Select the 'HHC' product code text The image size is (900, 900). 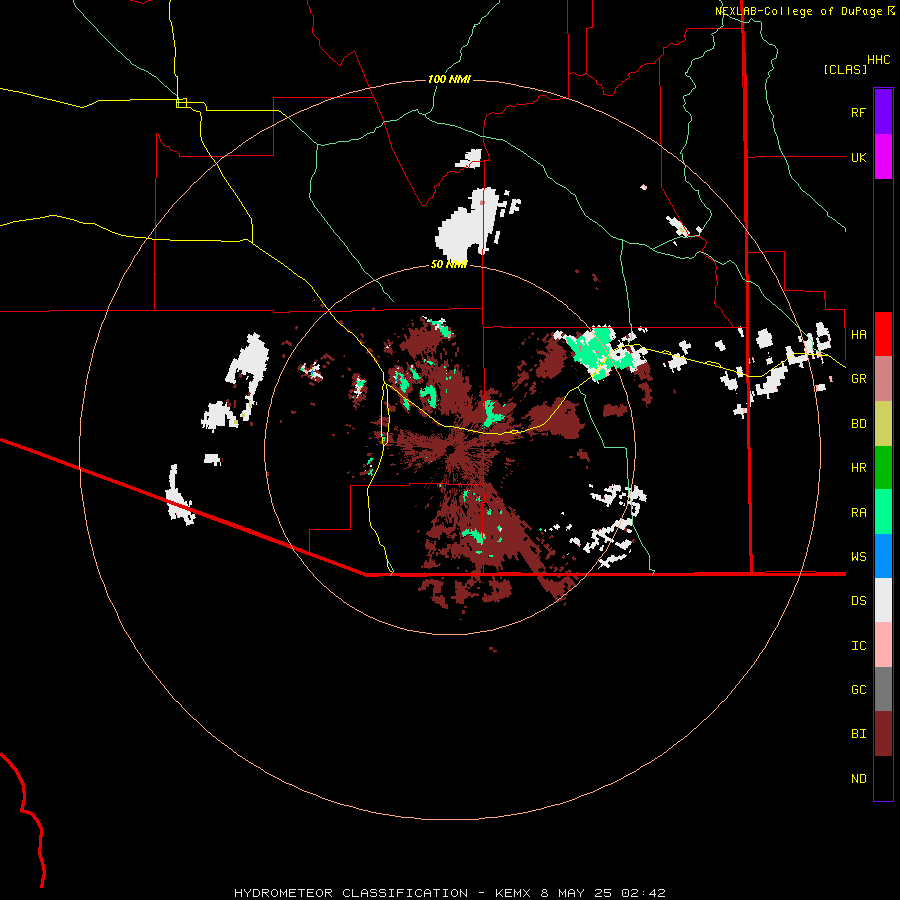coord(878,60)
